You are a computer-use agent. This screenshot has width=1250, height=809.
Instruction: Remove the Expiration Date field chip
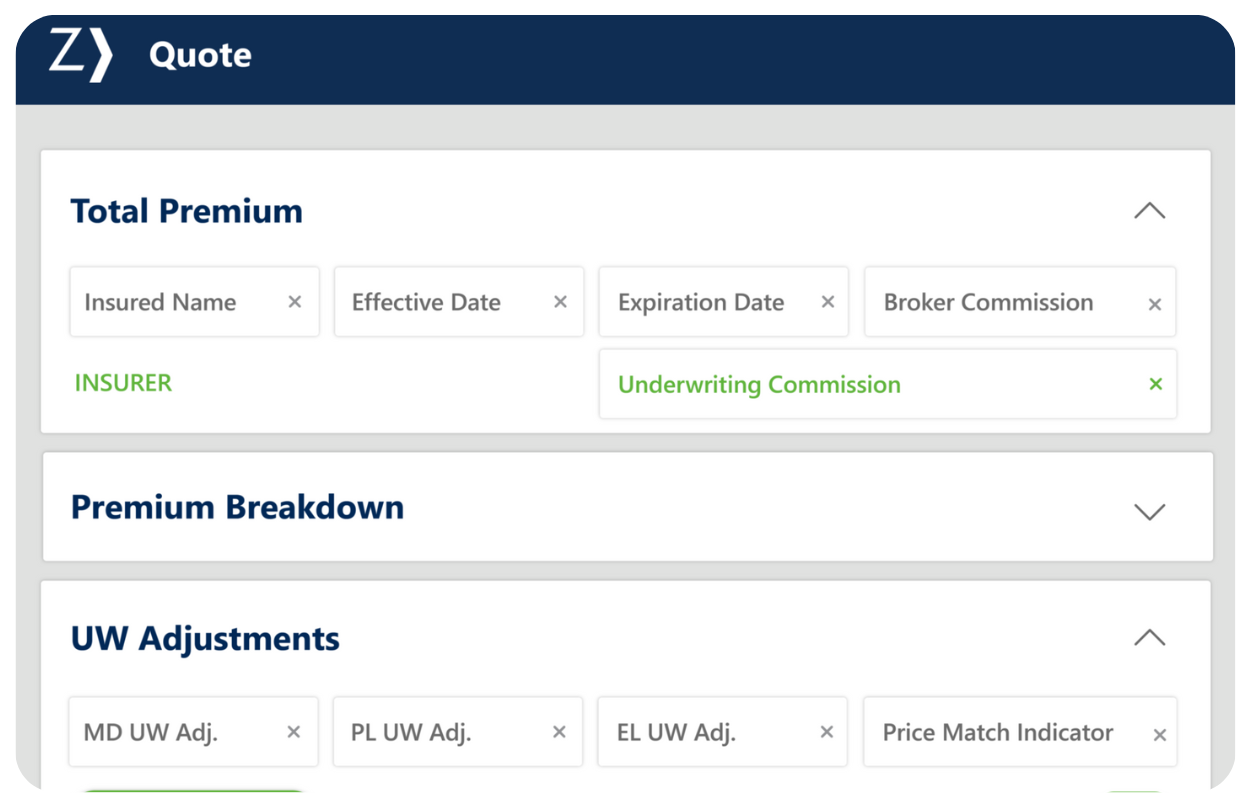click(828, 302)
